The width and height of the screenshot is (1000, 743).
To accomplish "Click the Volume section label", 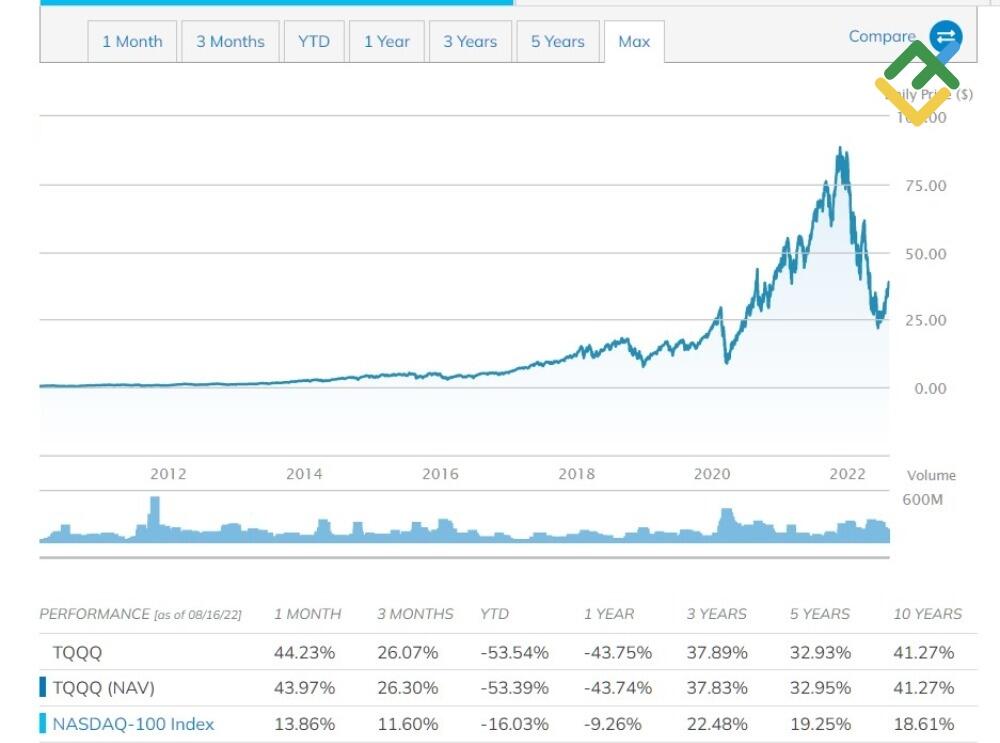I will [x=933, y=475].
